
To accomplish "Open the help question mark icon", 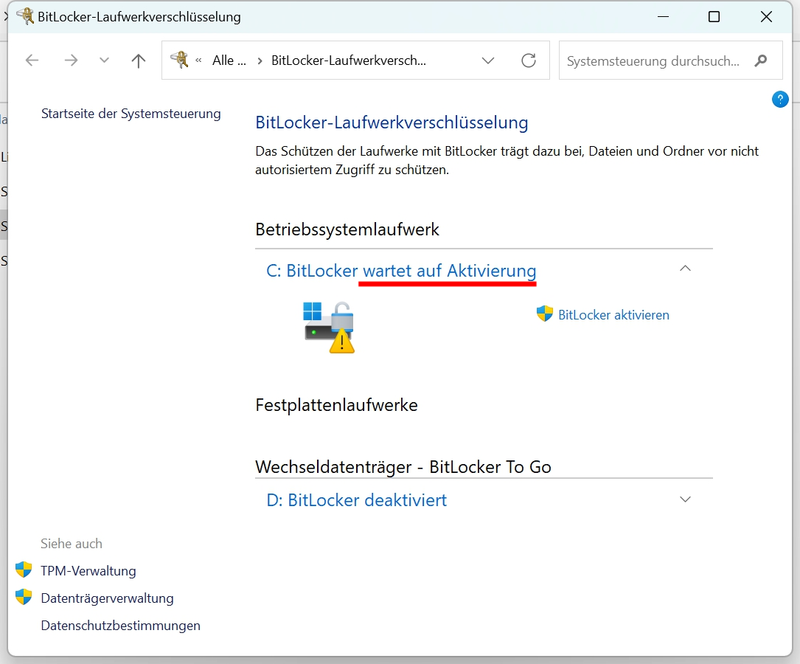I will coord(780,99).
